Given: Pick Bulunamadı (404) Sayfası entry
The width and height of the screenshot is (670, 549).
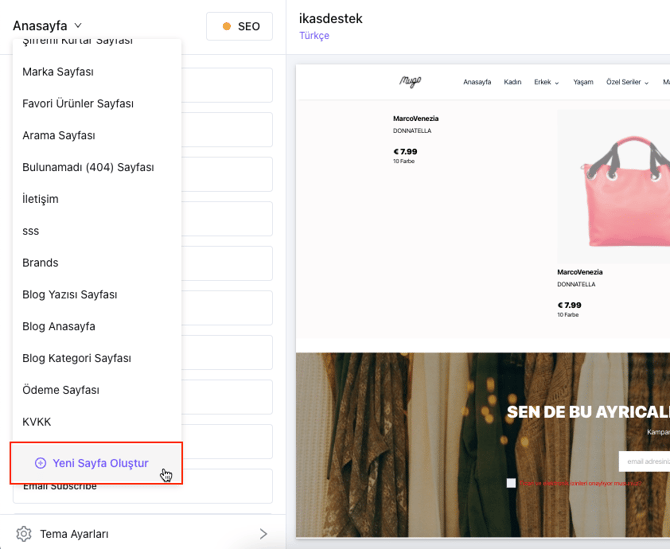Looking at the screenshot, I should pos(88,167).
